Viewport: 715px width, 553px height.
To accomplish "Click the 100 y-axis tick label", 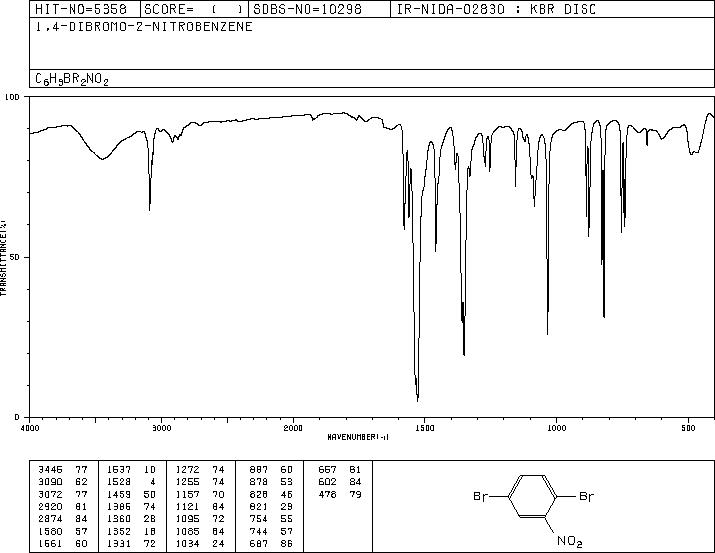I will [12, 97].
